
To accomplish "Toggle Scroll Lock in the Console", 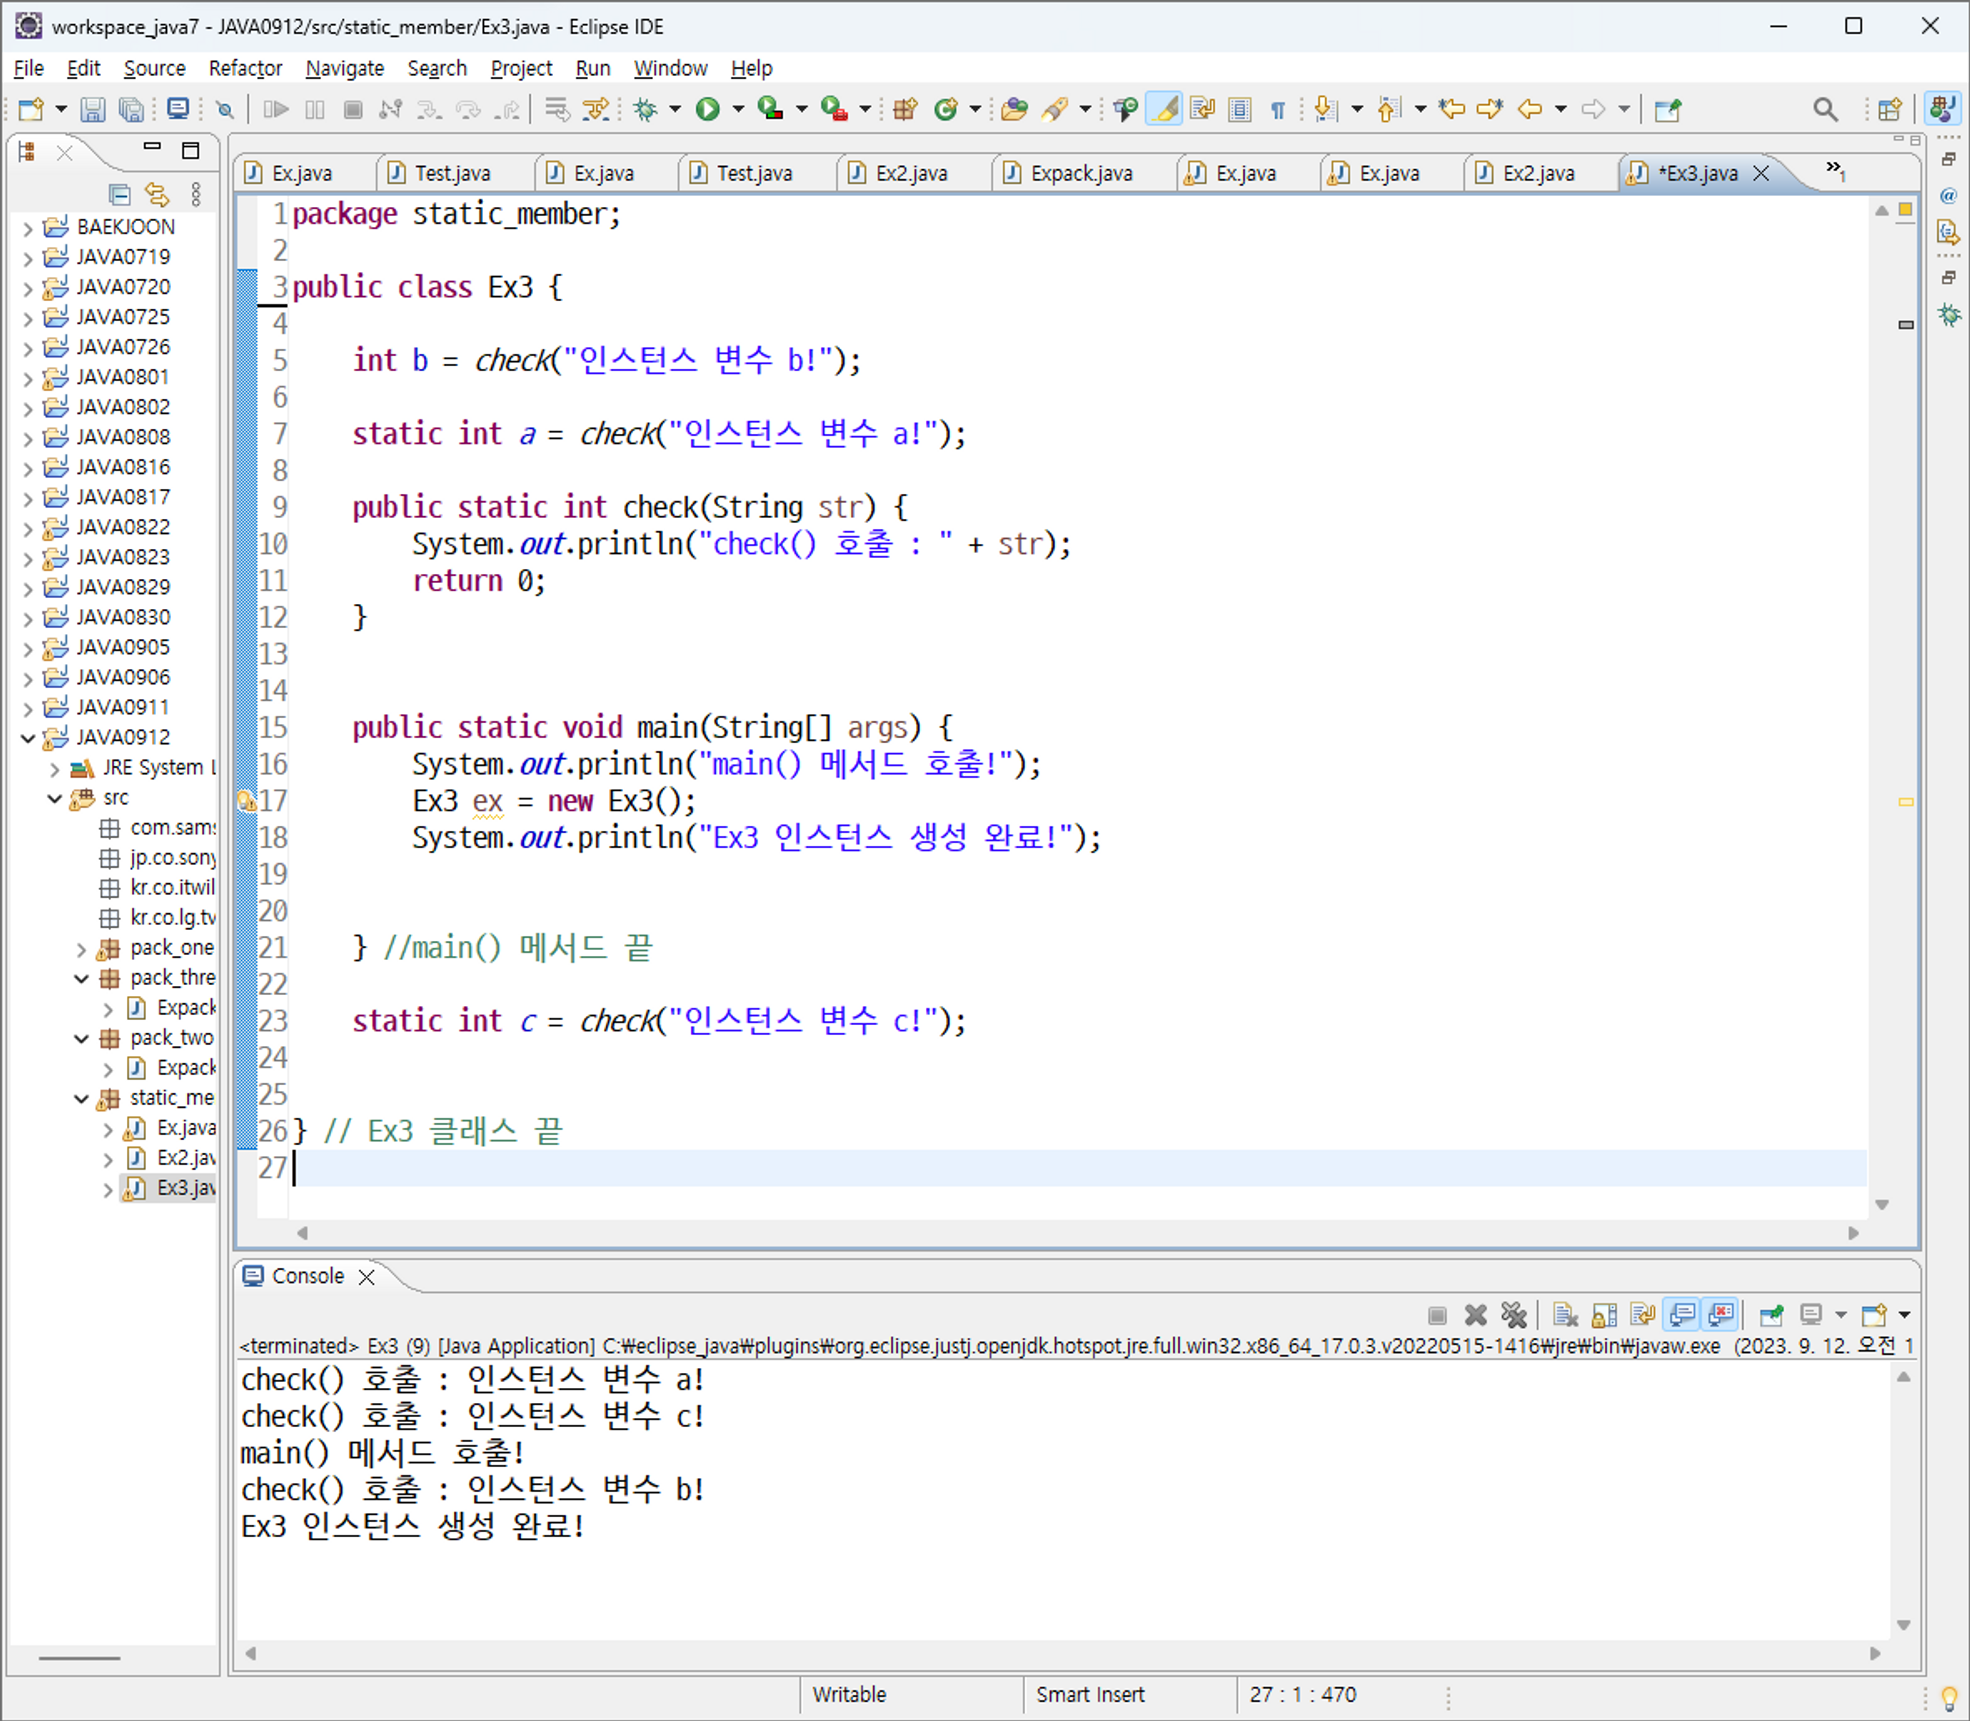I will tap(1604, 1315).
